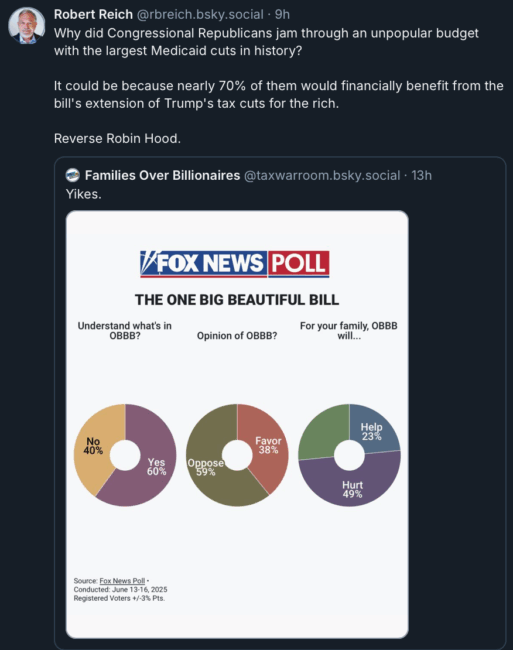513x650 pixels.
Task: Select the No 40% tan donut segment
Action: 93,446
